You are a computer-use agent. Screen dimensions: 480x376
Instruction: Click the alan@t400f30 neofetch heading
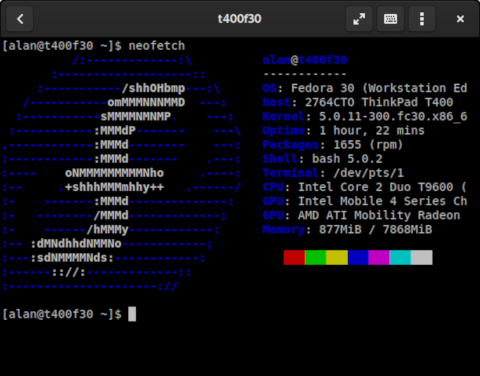point(305,60)
